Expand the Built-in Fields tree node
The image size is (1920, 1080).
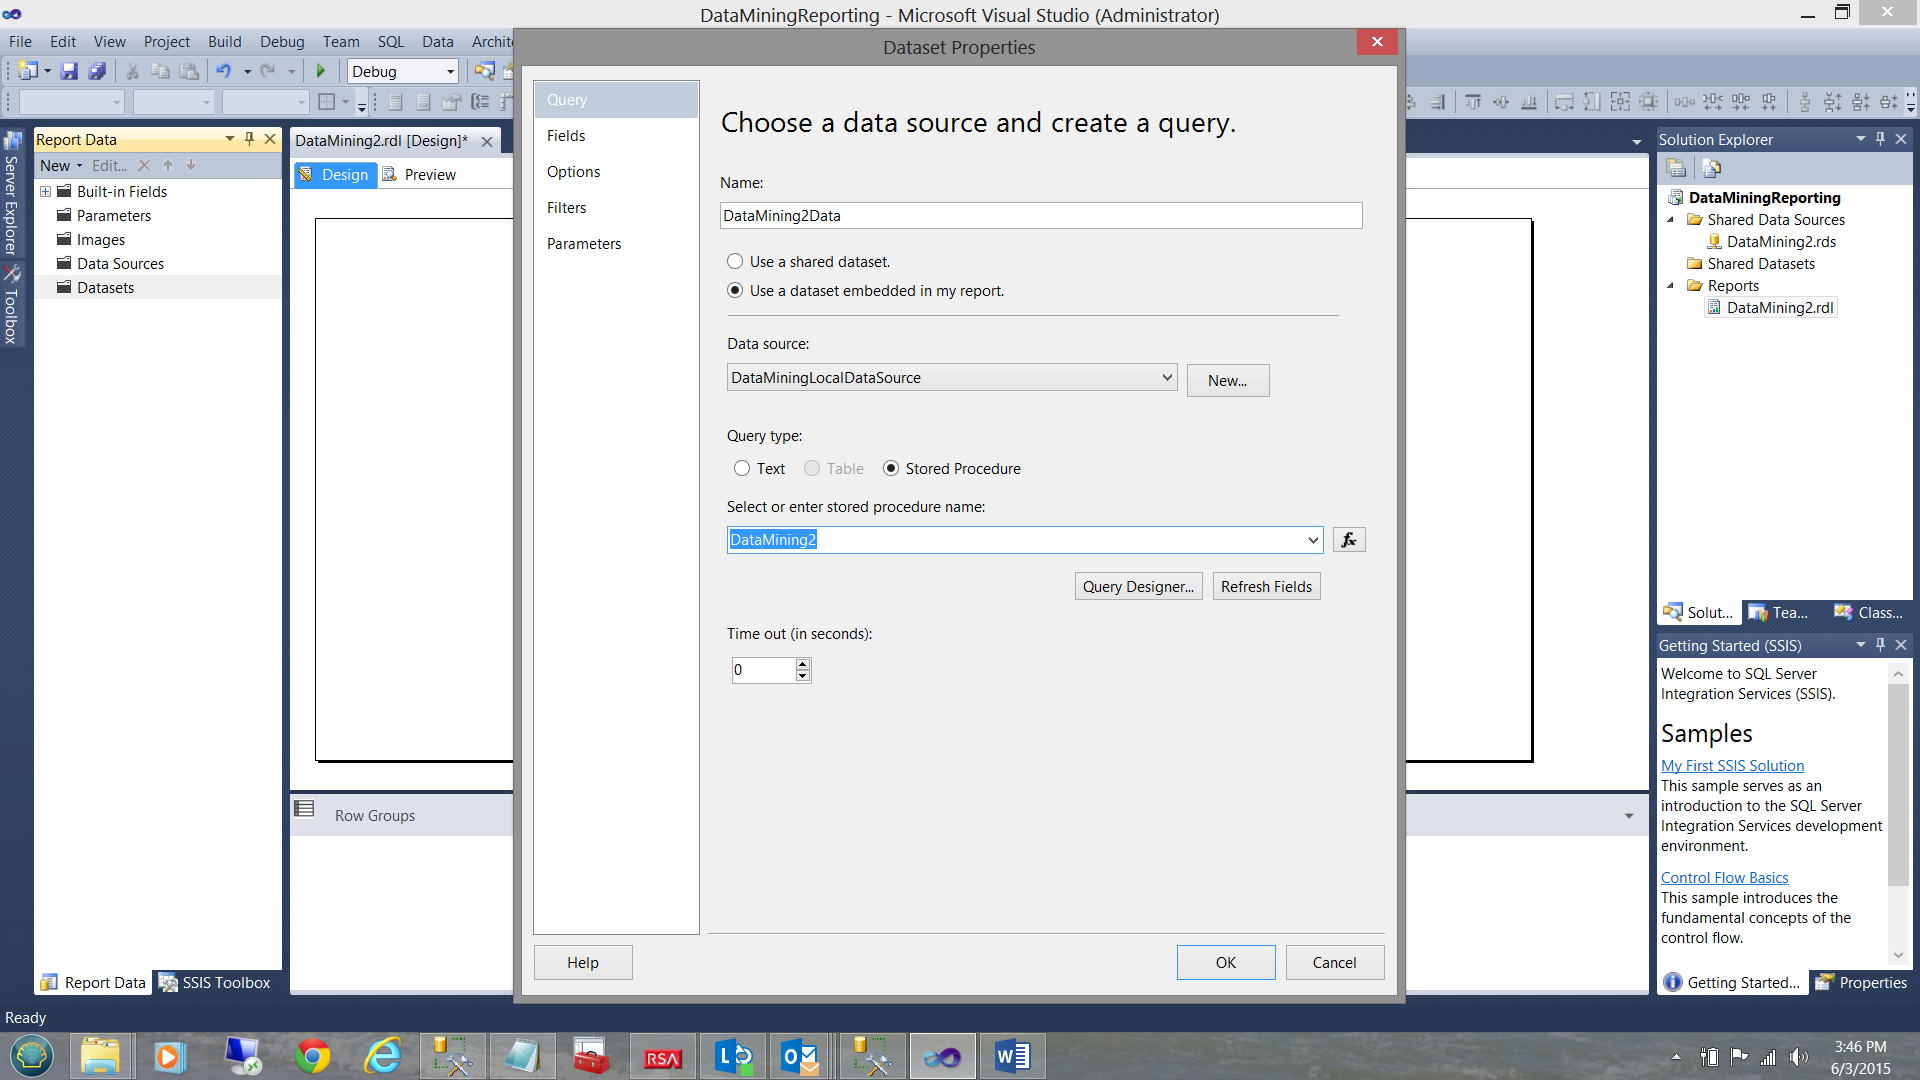tap(45, 192)
